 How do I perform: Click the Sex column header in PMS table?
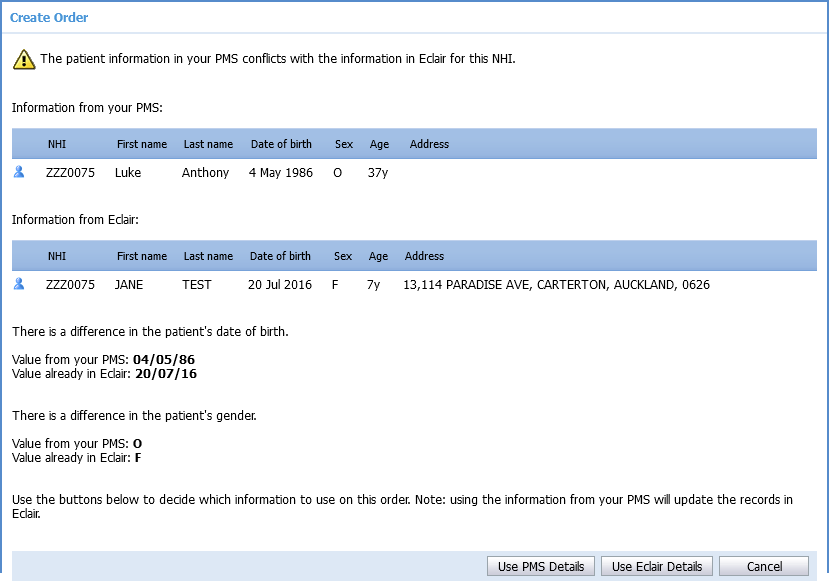point(343,144)
